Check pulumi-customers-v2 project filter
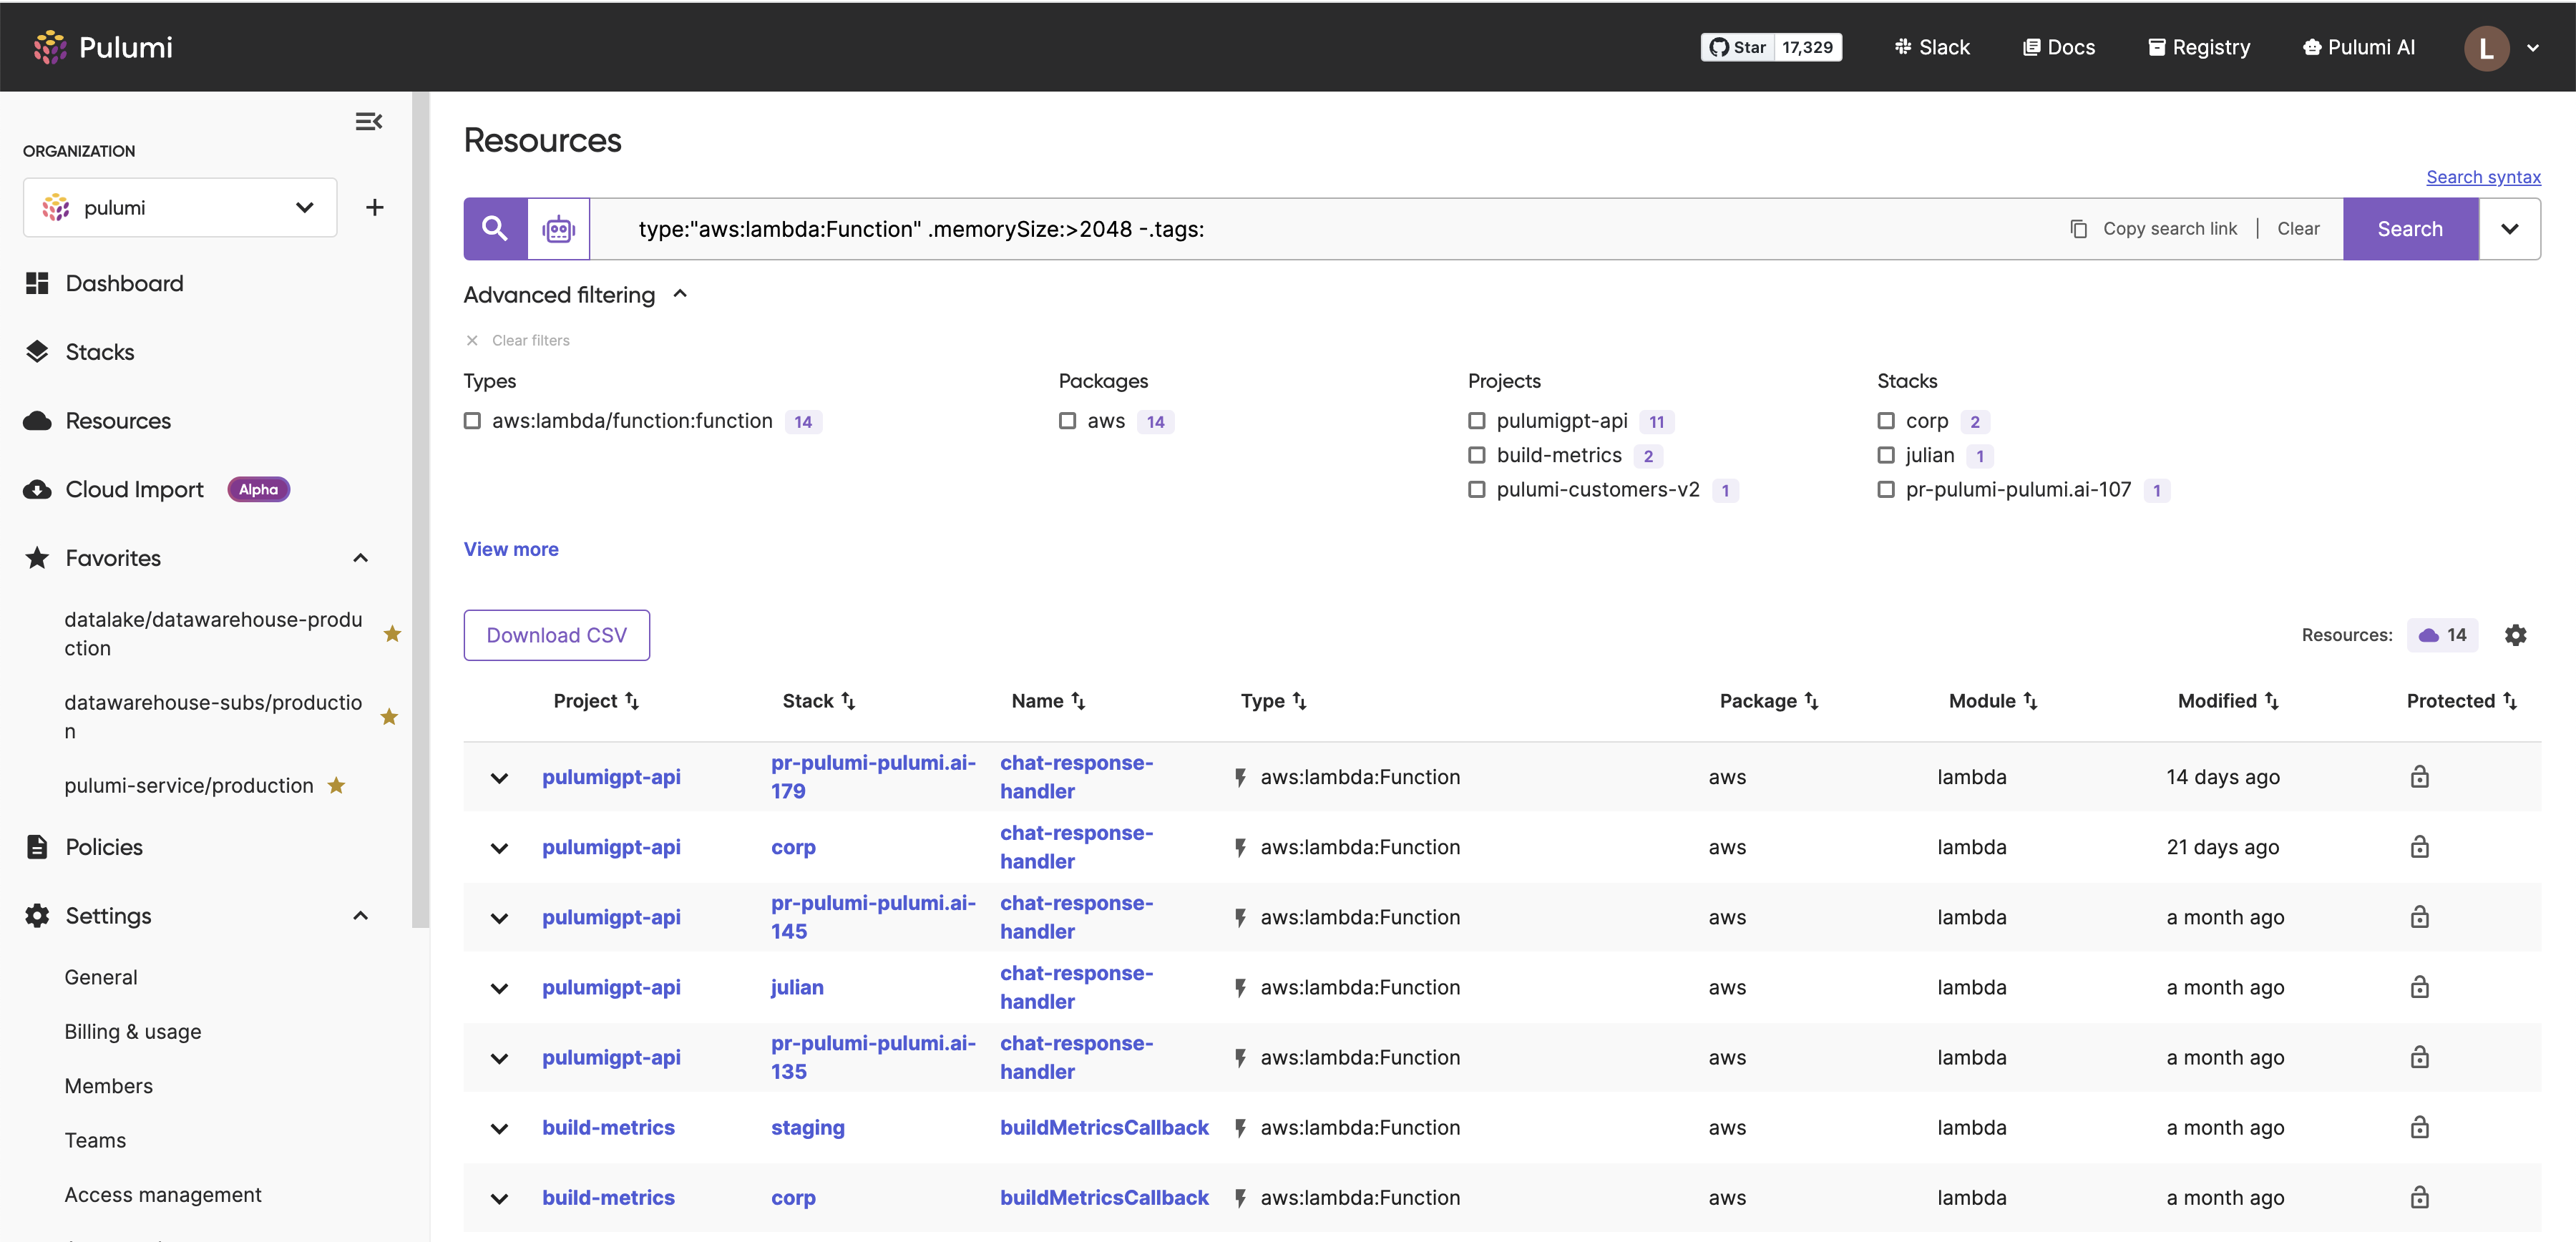The image size is (2576, 1242). 1476,489
